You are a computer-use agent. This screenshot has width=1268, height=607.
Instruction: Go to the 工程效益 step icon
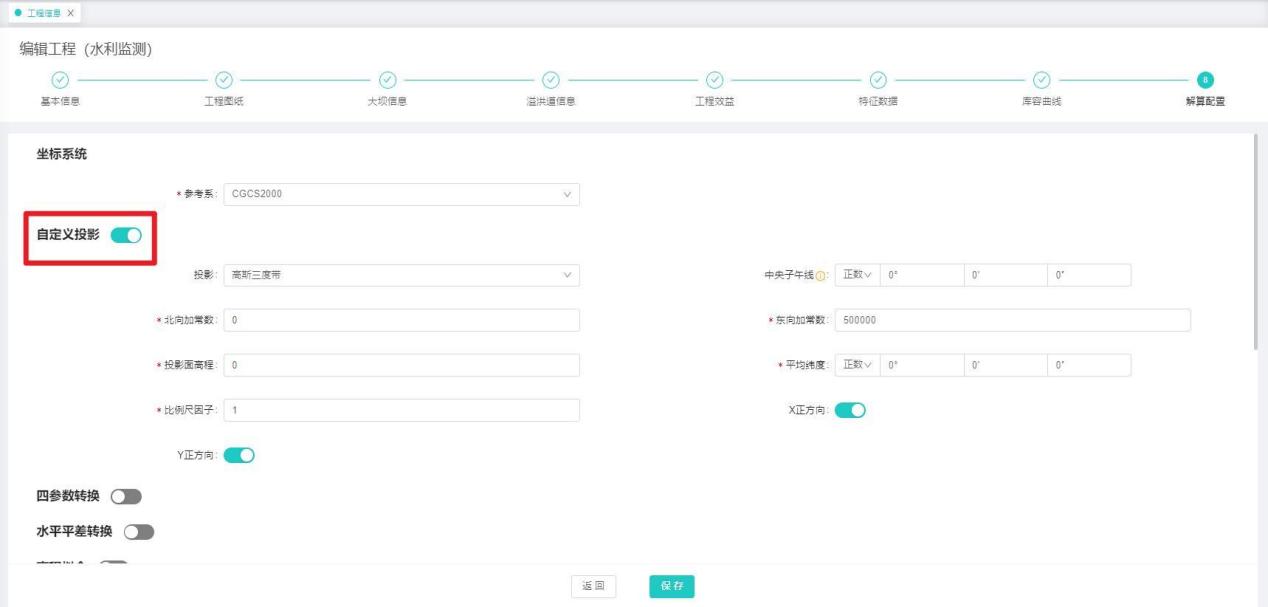click(714, 79)
